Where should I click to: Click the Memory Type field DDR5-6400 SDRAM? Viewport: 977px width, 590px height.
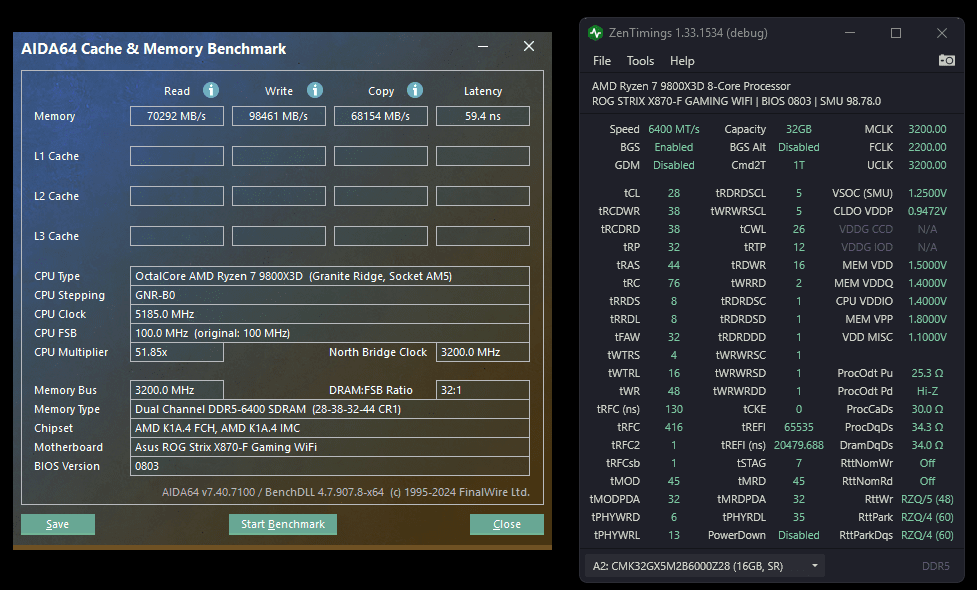point(330,409)
